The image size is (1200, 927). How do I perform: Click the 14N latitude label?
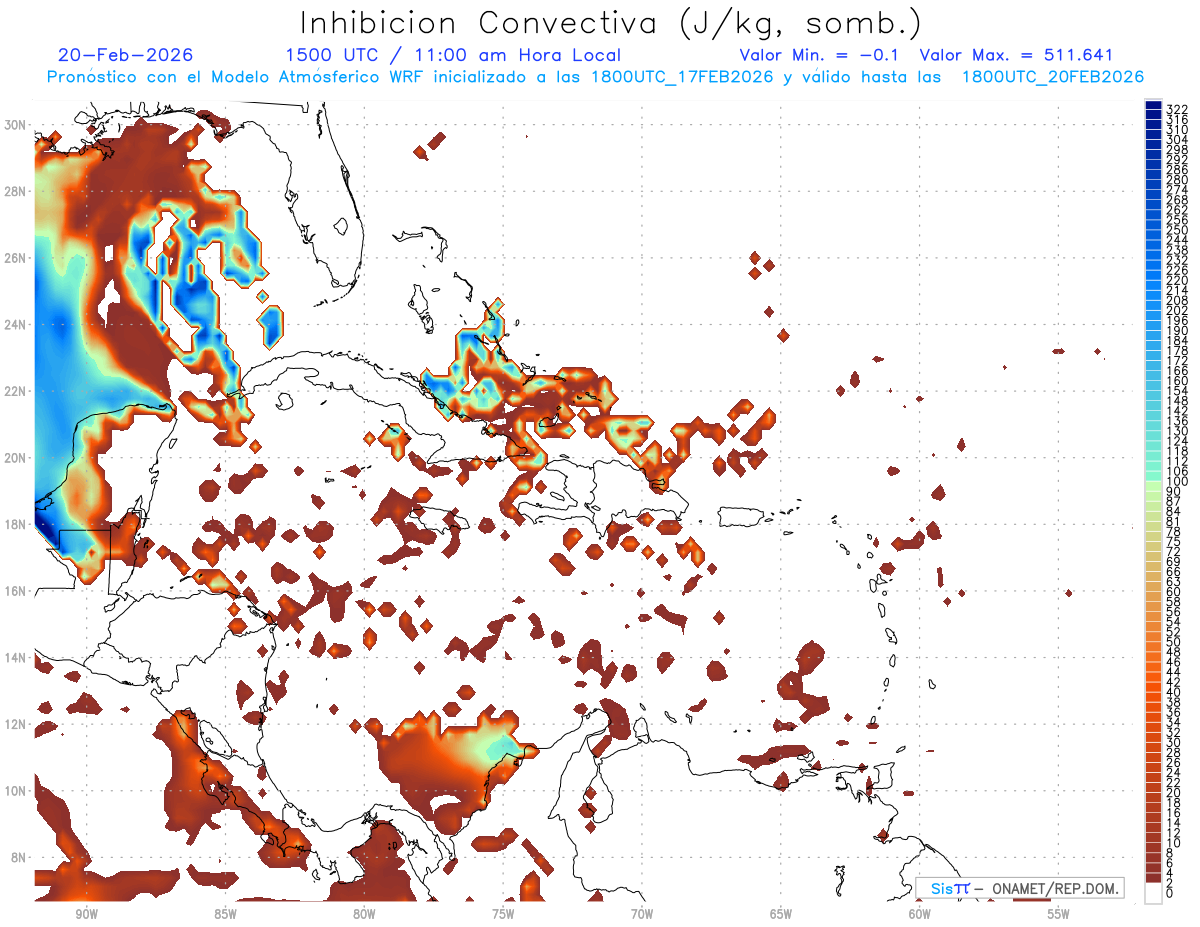[17, 657]
